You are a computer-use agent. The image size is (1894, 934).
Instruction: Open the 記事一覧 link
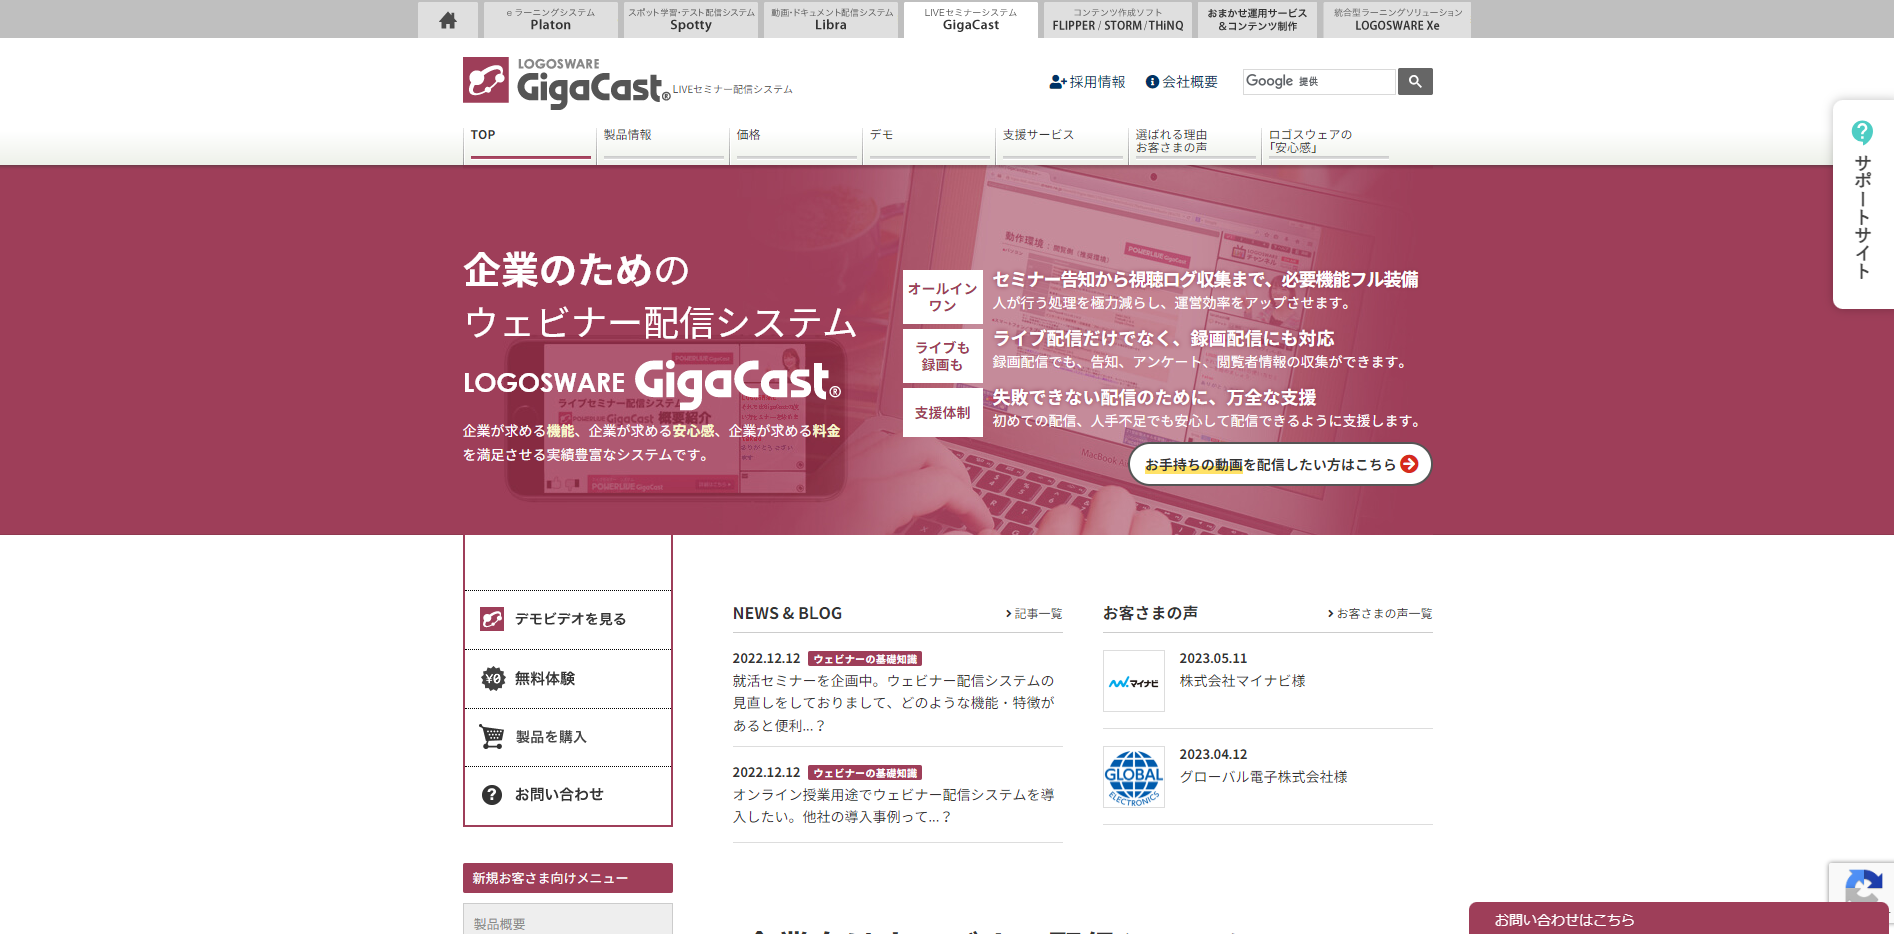1034,614
